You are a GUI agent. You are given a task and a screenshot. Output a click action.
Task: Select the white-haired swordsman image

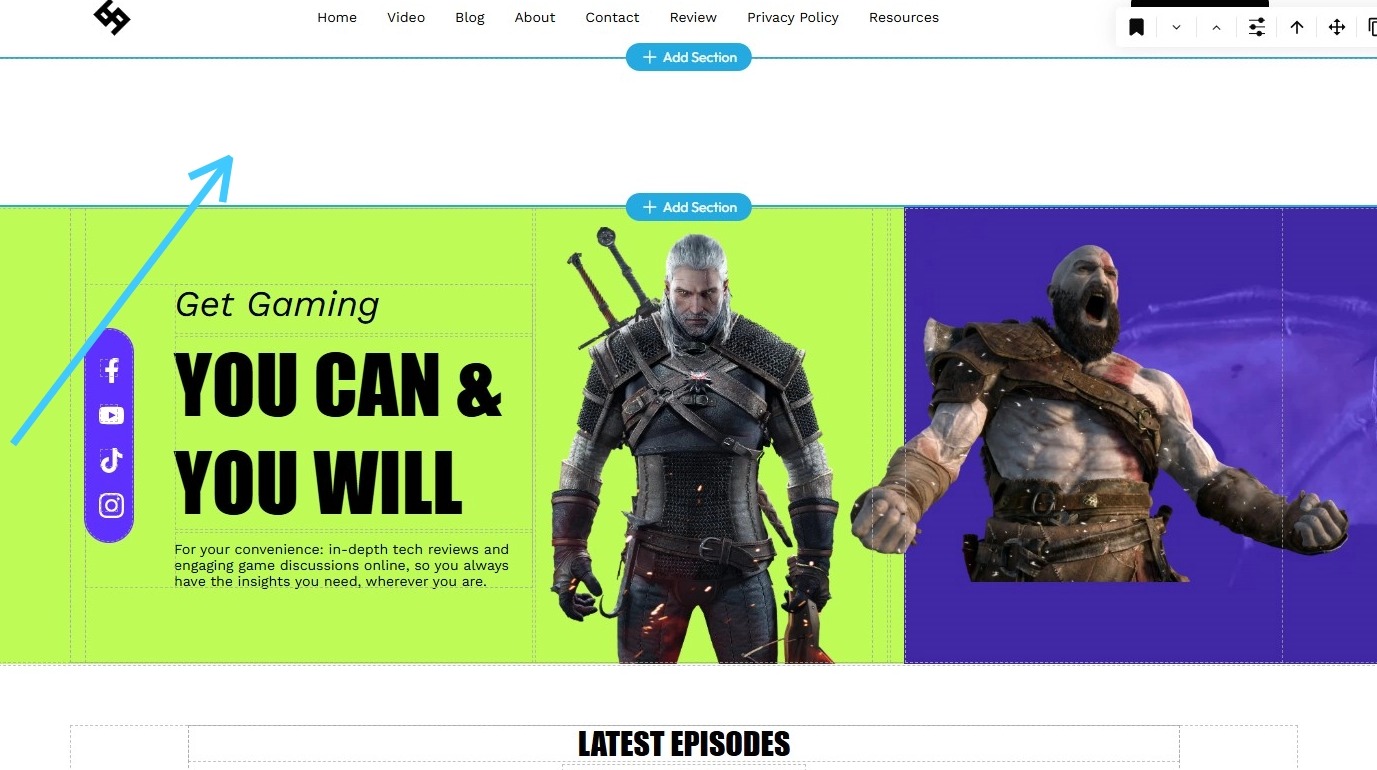(697, 445)
